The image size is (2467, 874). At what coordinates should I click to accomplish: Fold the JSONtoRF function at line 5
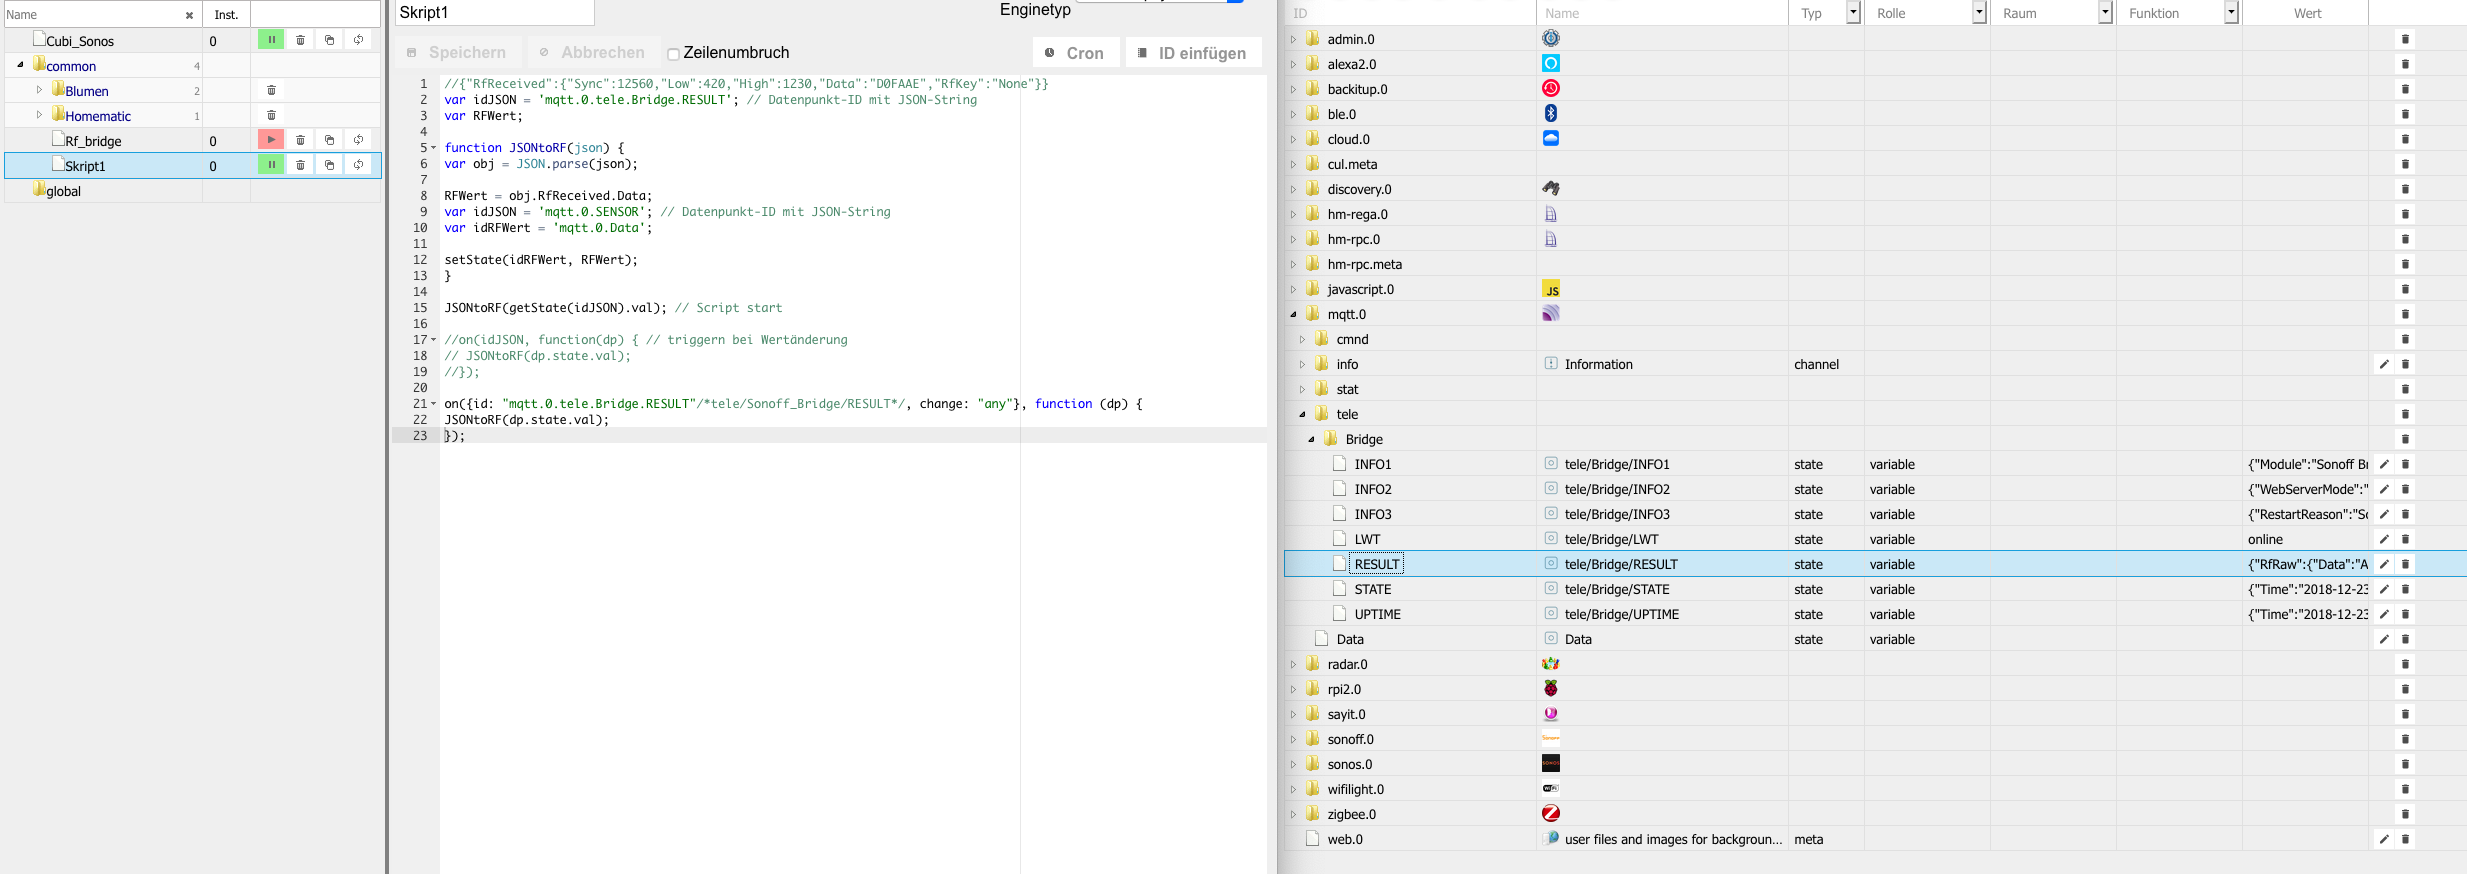[434, 148]
